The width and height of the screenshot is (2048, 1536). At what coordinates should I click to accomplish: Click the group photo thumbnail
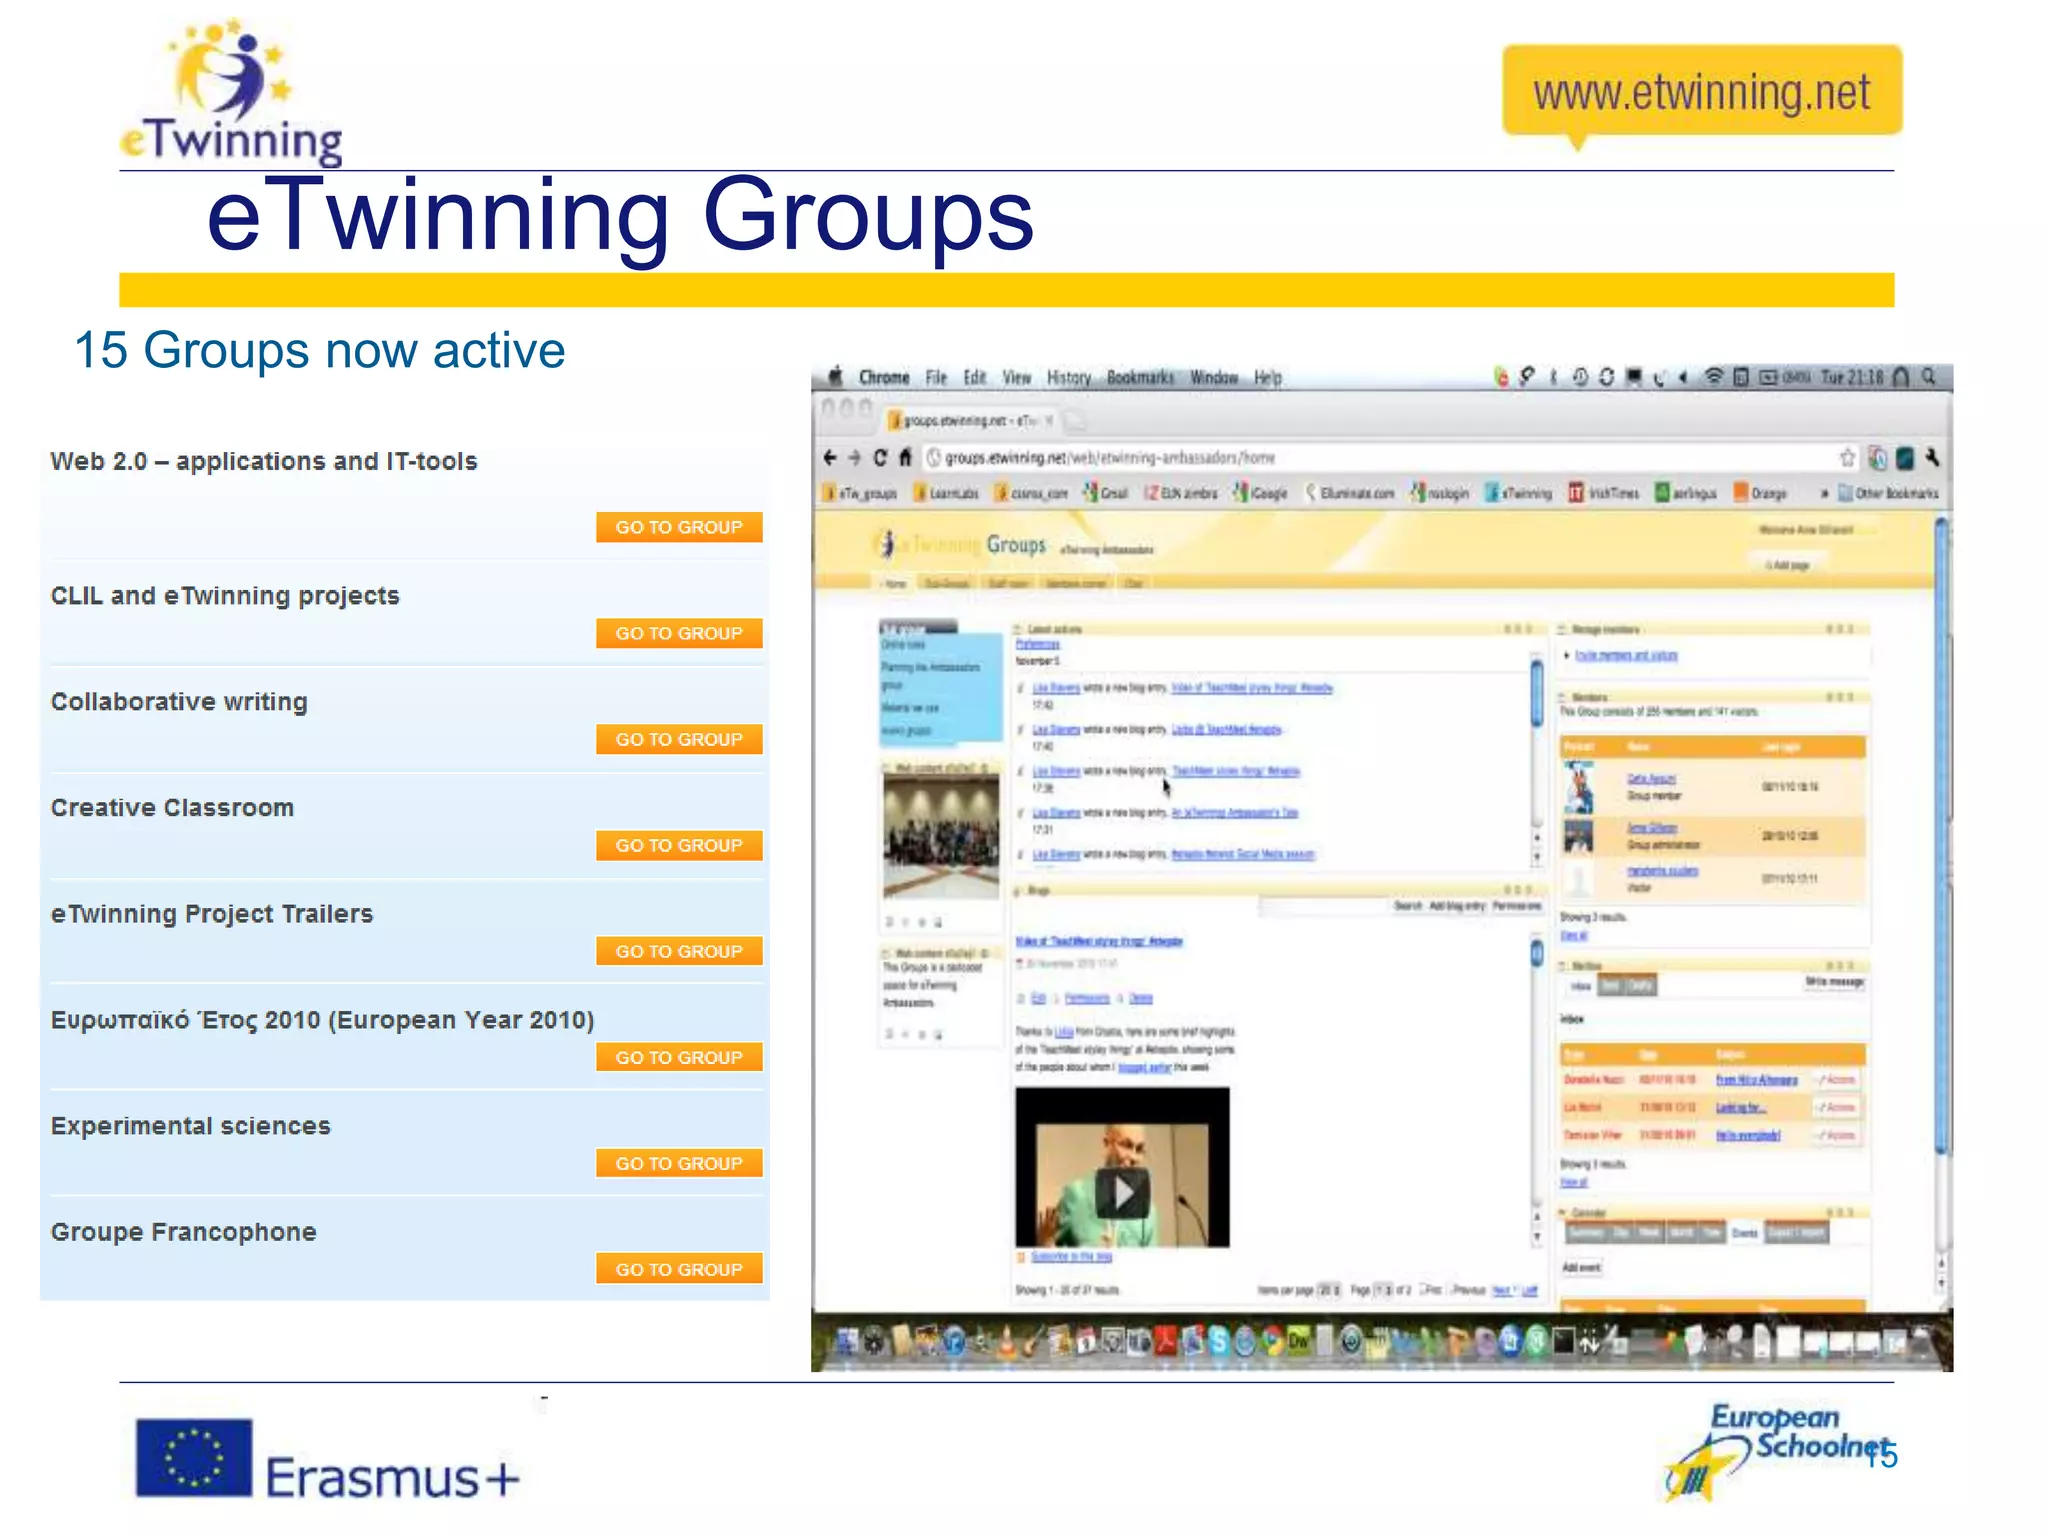pyautogui.click(x=941, y=837)
